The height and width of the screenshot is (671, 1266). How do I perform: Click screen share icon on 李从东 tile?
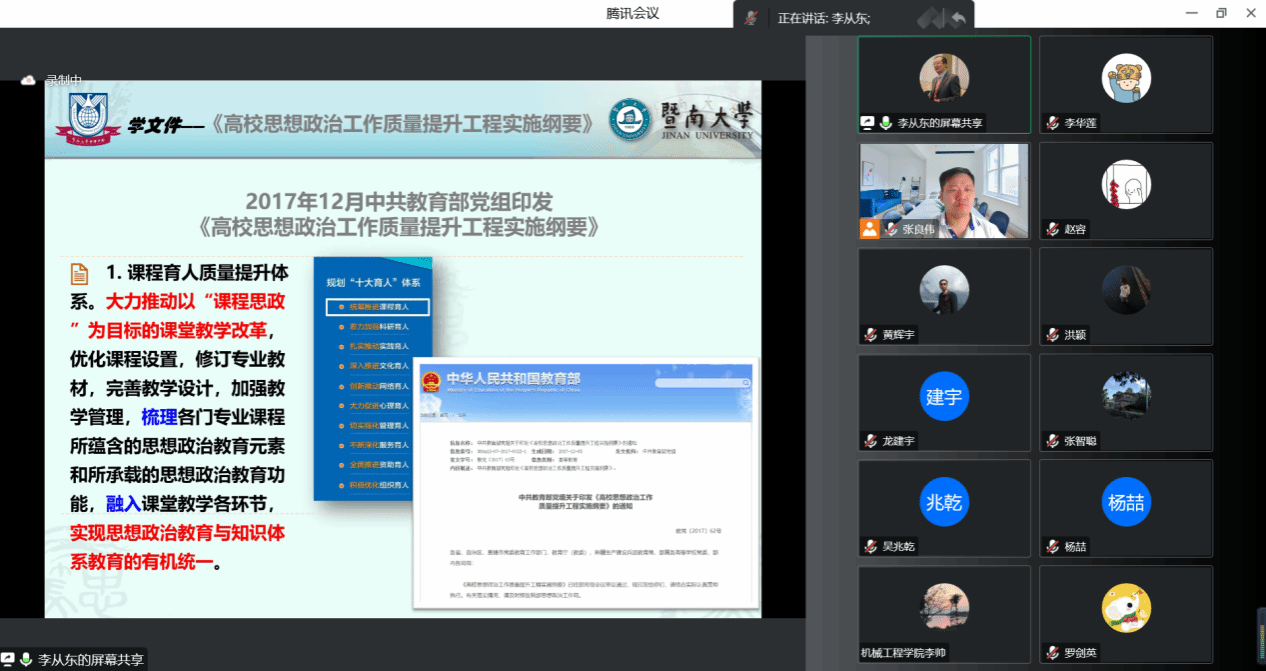[868, 123]
